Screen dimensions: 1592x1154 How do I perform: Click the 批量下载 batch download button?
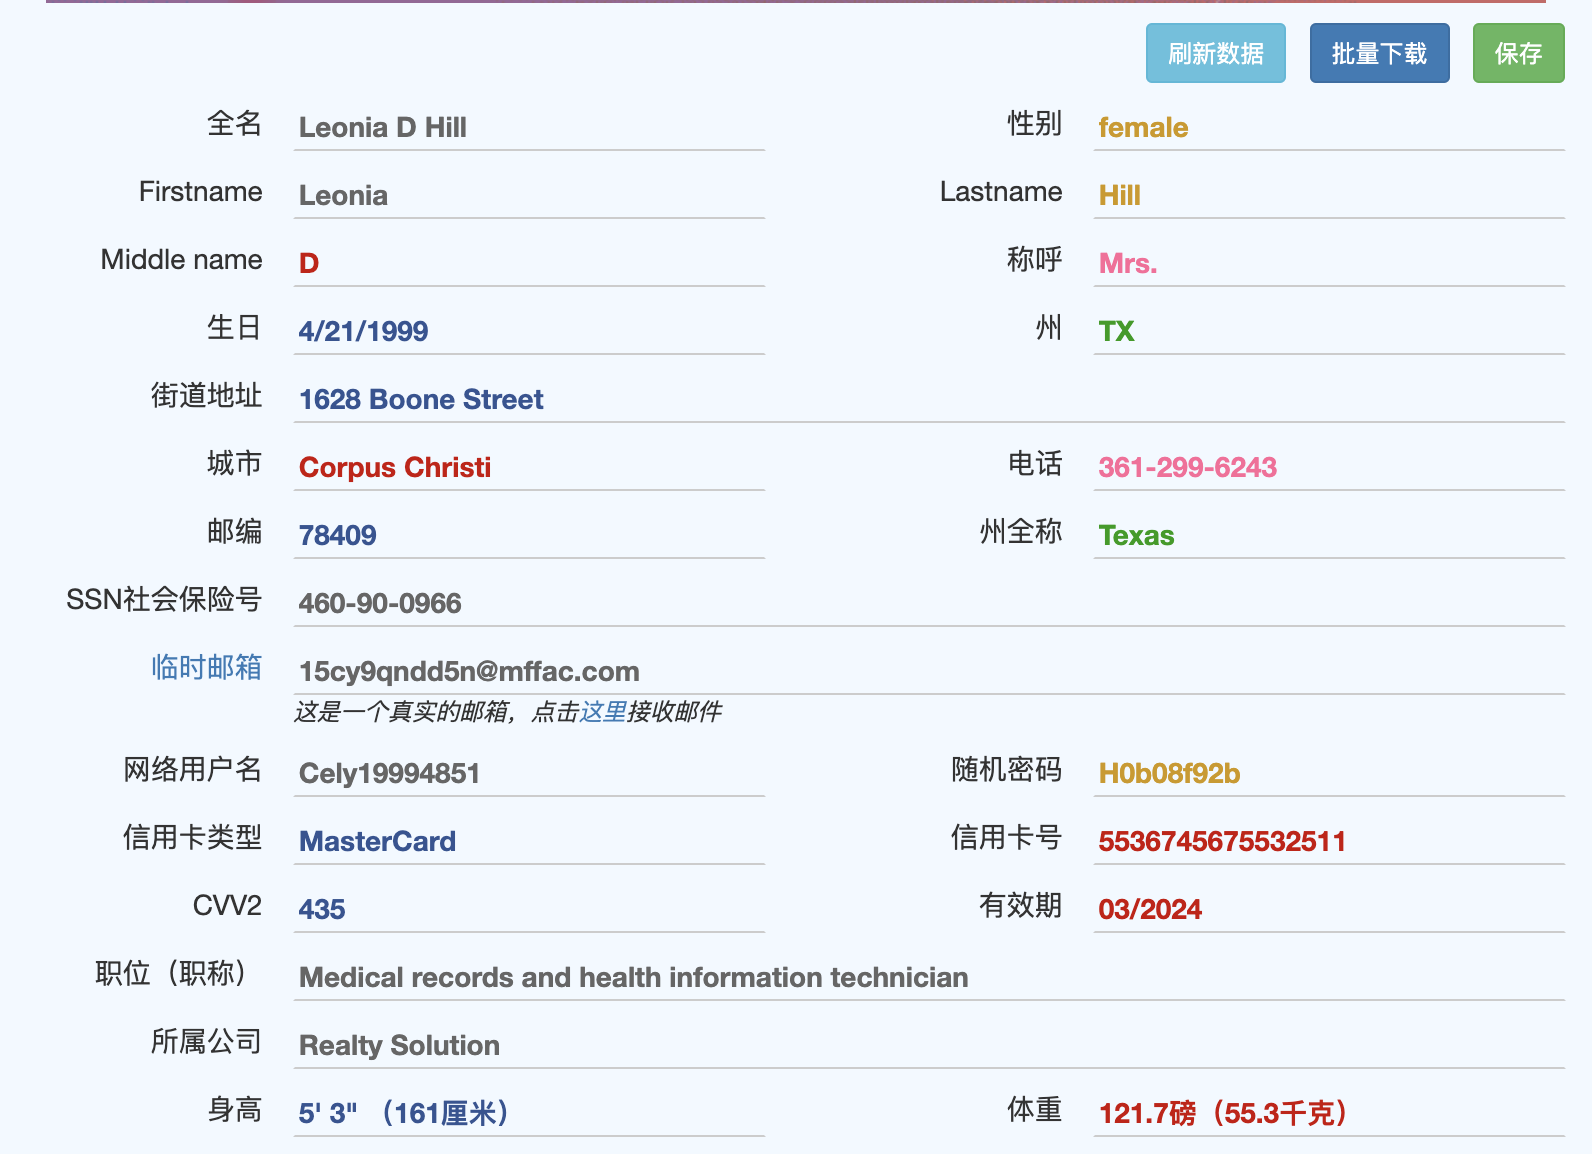pos(1379,53)
